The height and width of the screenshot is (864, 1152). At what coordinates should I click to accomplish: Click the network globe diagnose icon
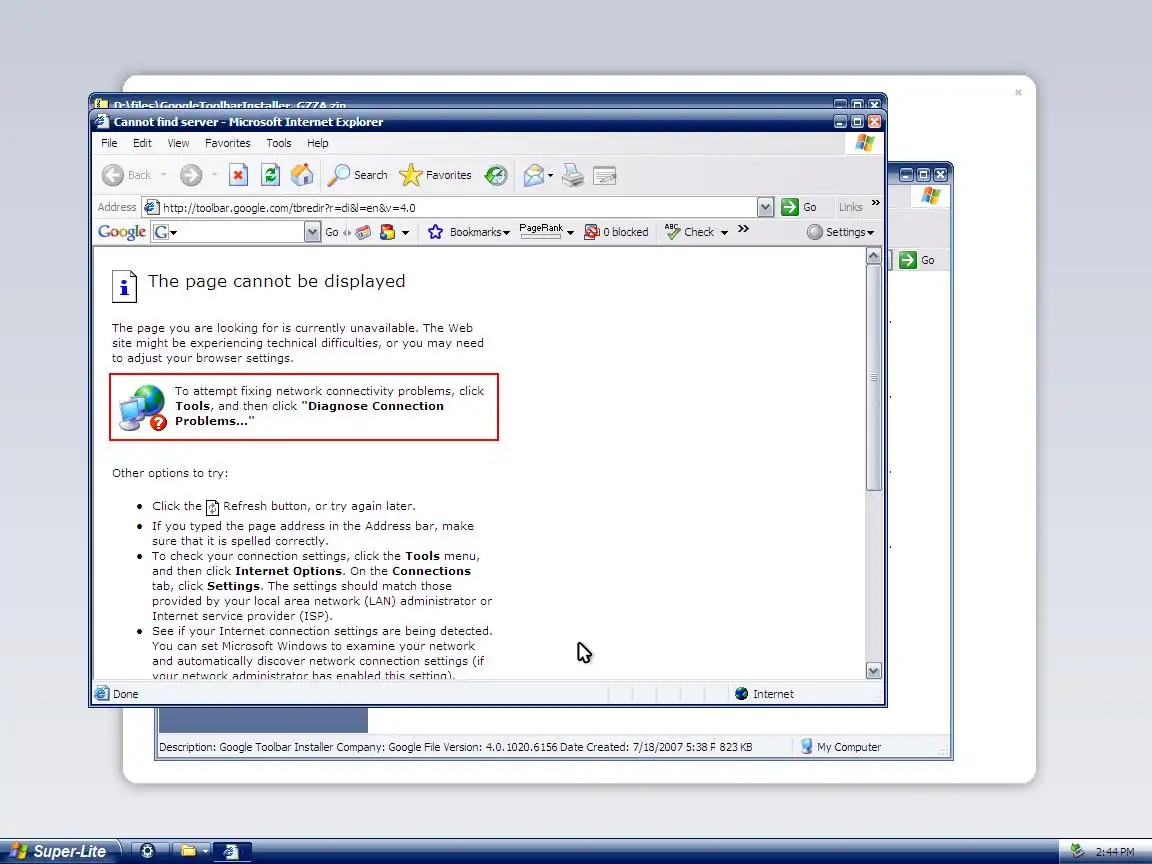pyautogui.click(x=143, y=408)
